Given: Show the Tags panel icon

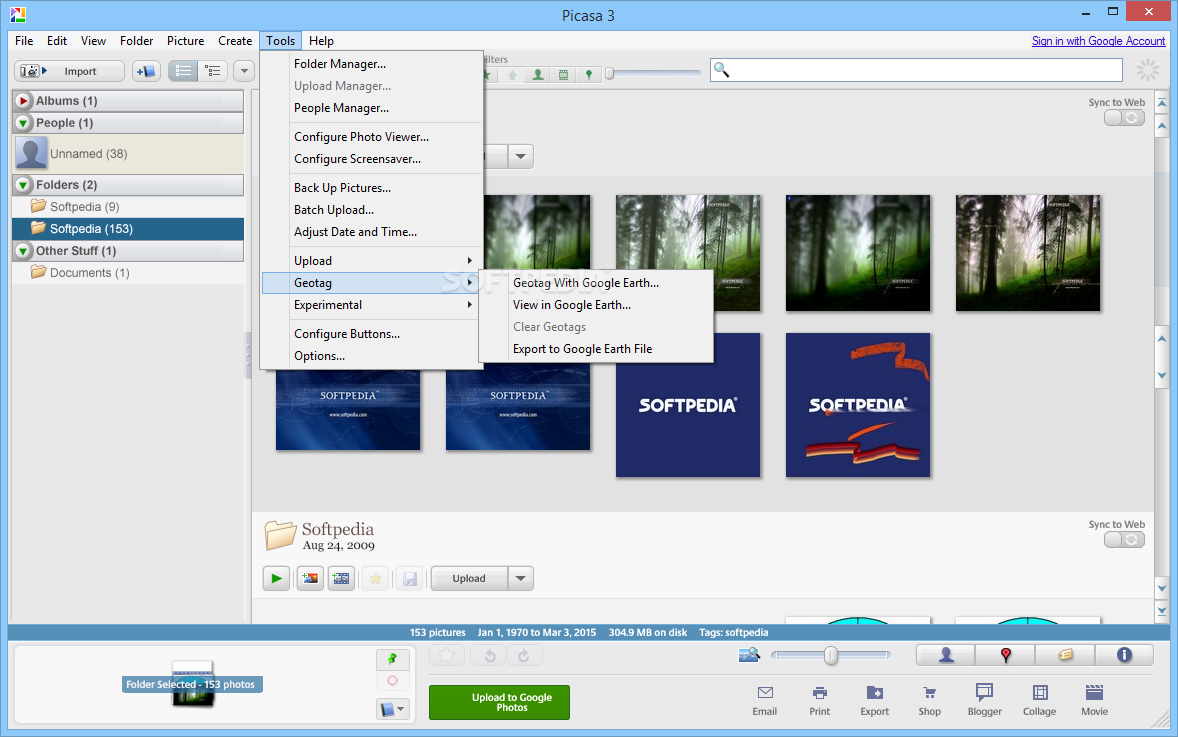Looking at the screenshot, I should tap(1065, 655).
